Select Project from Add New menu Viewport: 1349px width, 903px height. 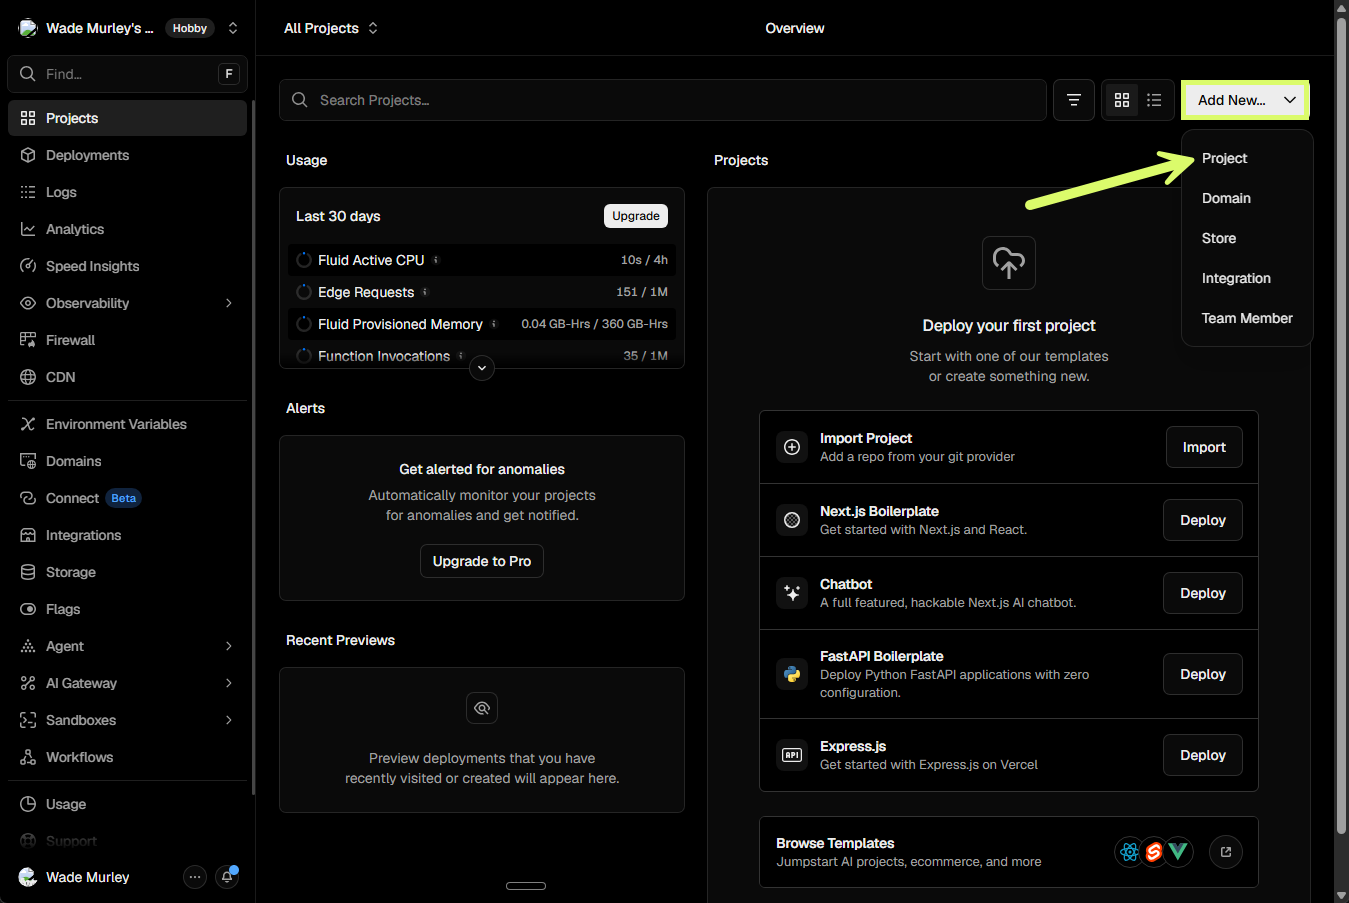click(x=1247, y=158)
